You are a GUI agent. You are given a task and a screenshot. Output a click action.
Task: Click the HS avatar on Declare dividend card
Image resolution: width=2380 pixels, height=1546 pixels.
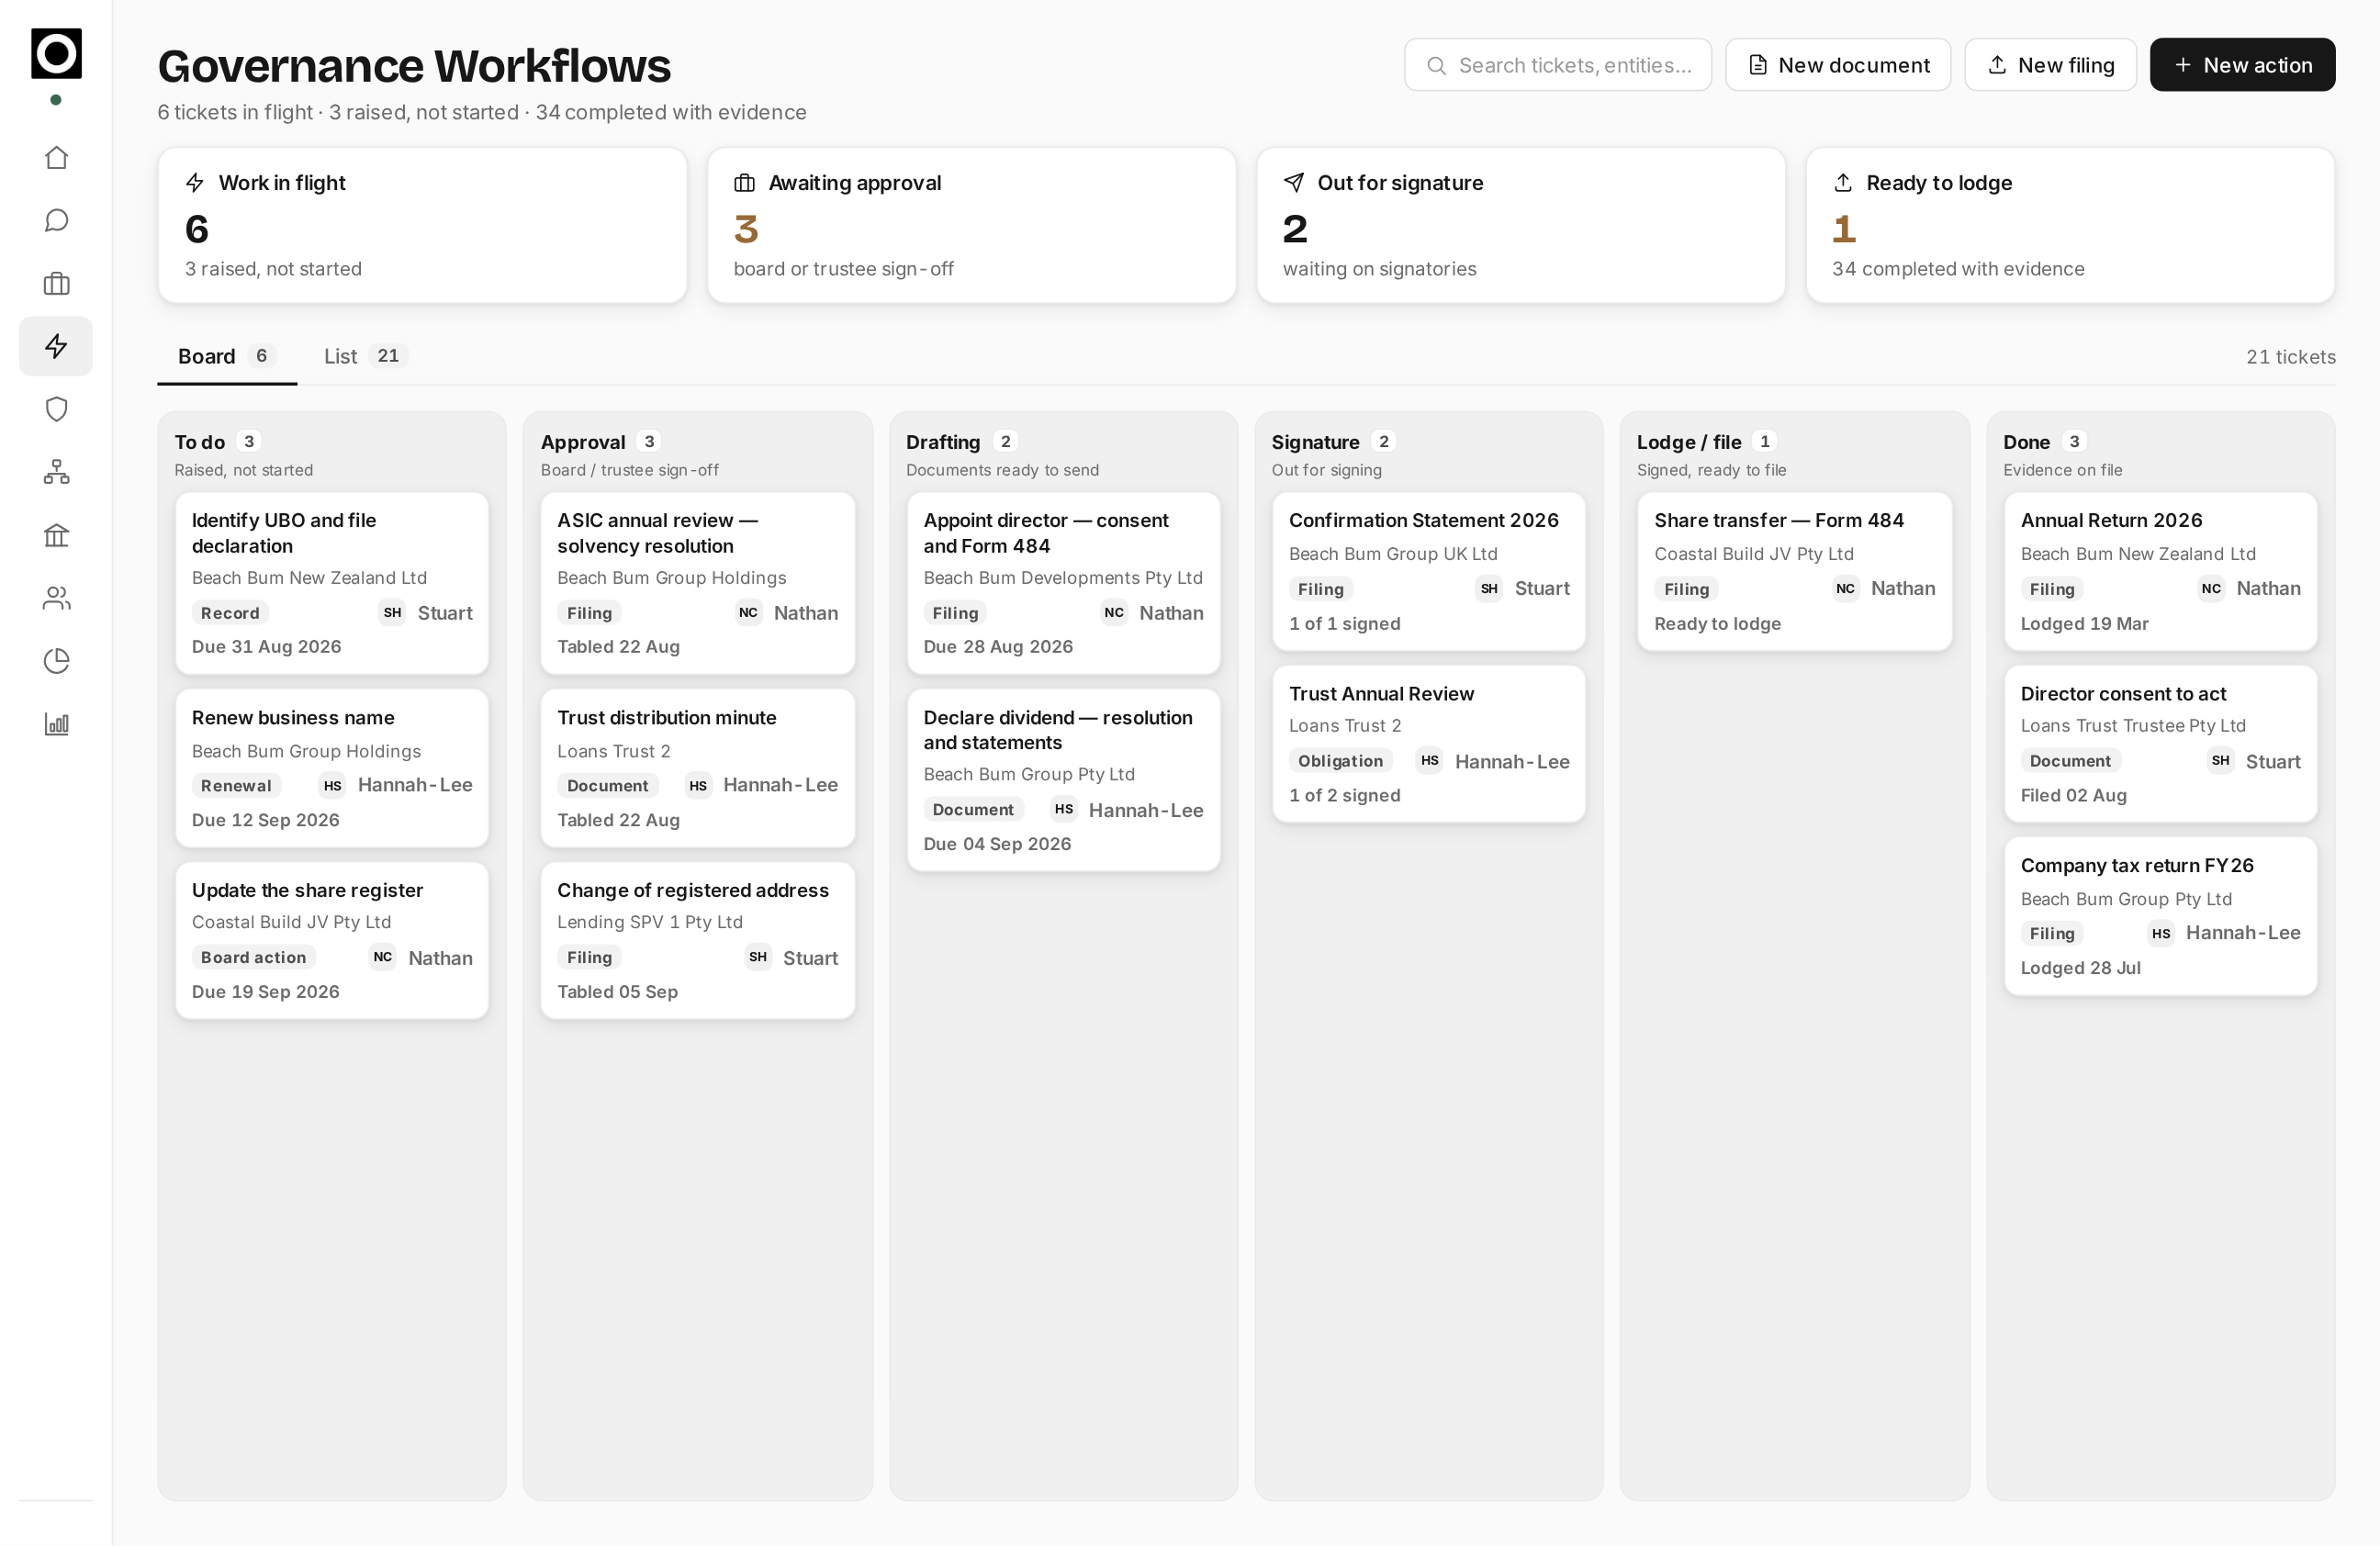pyautogui.click(x=1064, y=810)
